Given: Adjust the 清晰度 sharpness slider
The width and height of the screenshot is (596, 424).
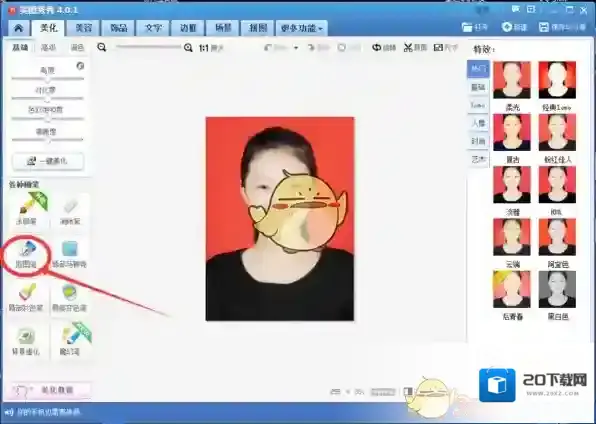Looking at the screenshot, I should (48, 140).
